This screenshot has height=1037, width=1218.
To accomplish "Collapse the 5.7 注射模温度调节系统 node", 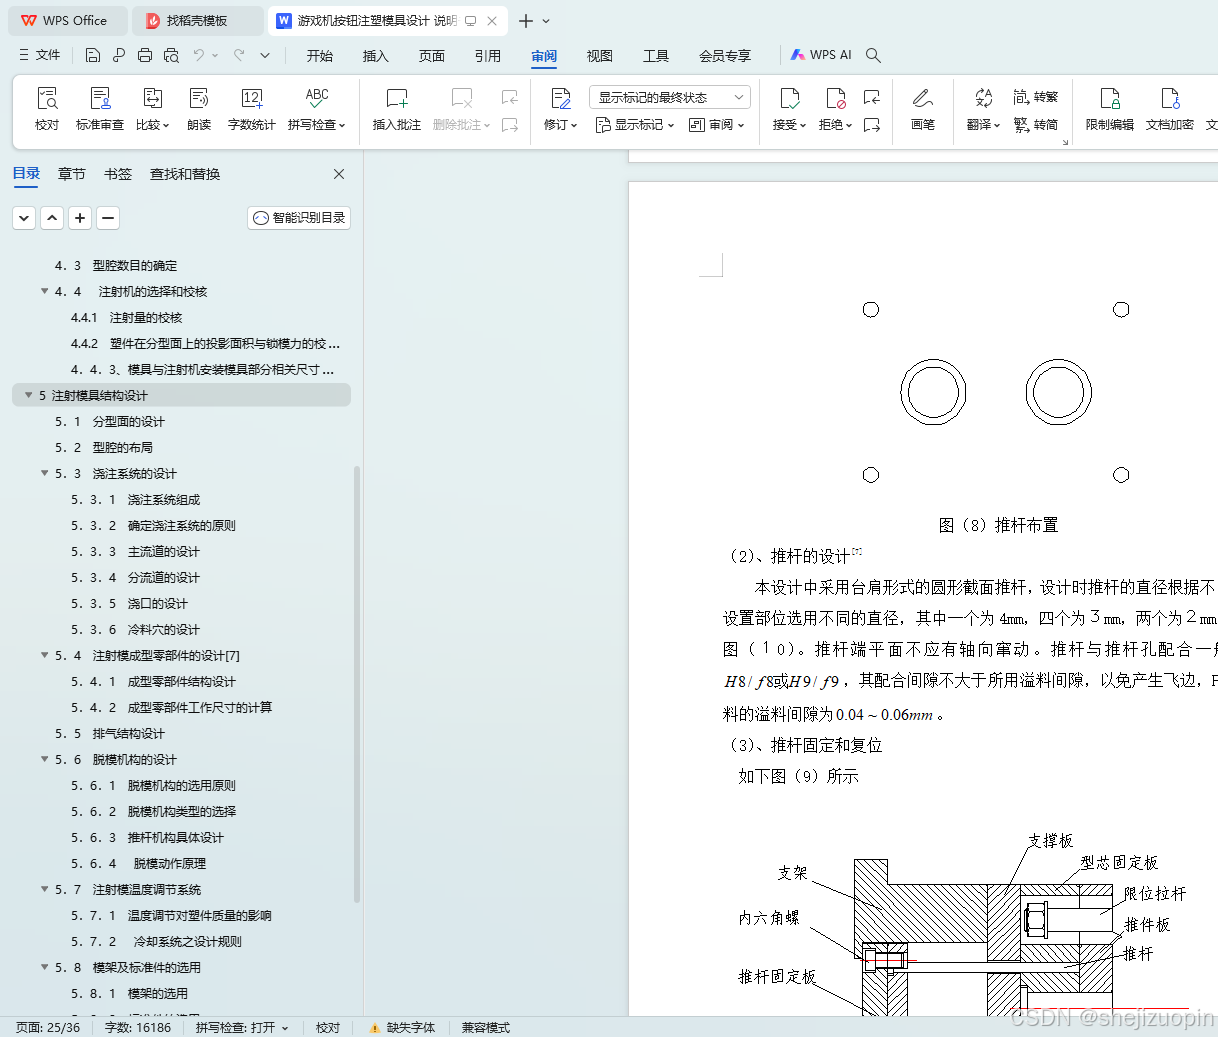I will pyautogui.click(x=44, y=889).
